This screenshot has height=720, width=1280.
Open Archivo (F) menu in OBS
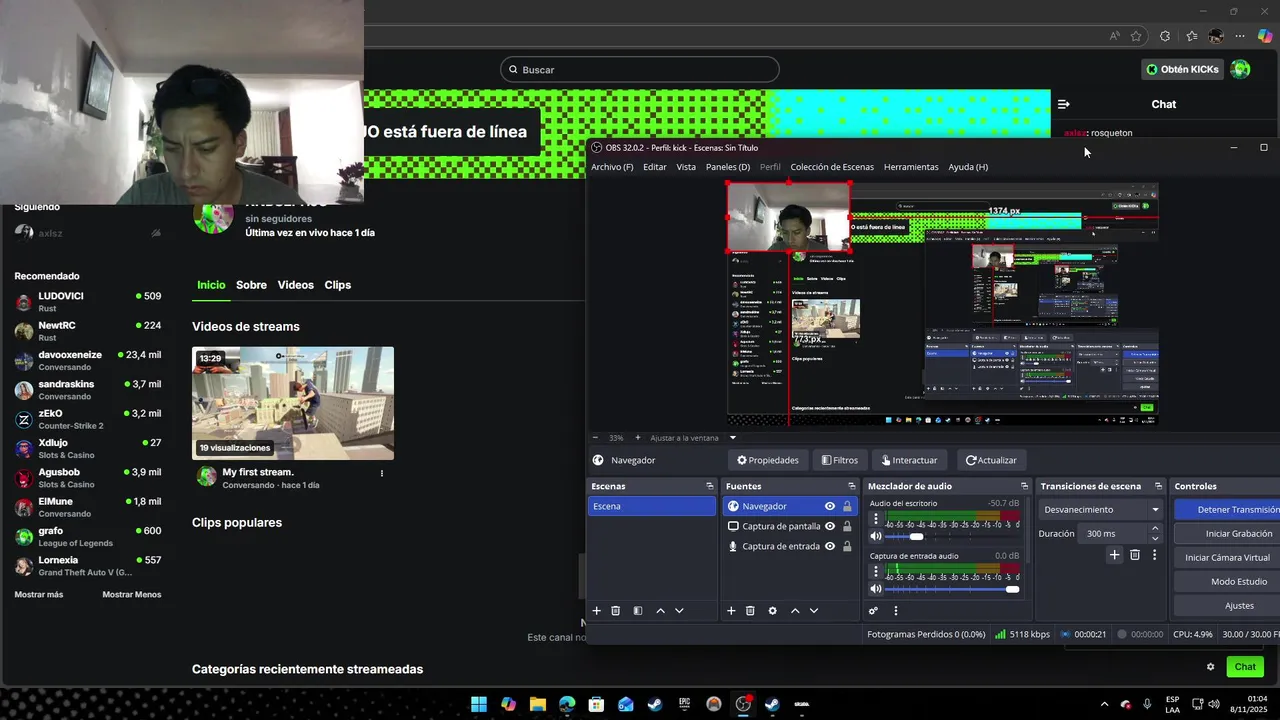coord(612,167)
